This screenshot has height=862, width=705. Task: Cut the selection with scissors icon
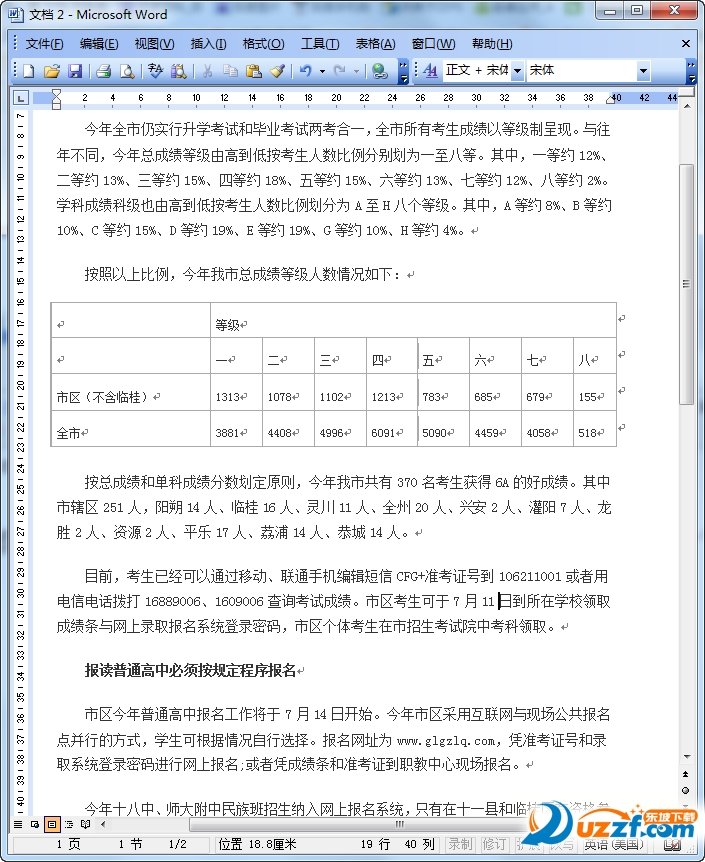pyautogui.click(x=207, y=70)
